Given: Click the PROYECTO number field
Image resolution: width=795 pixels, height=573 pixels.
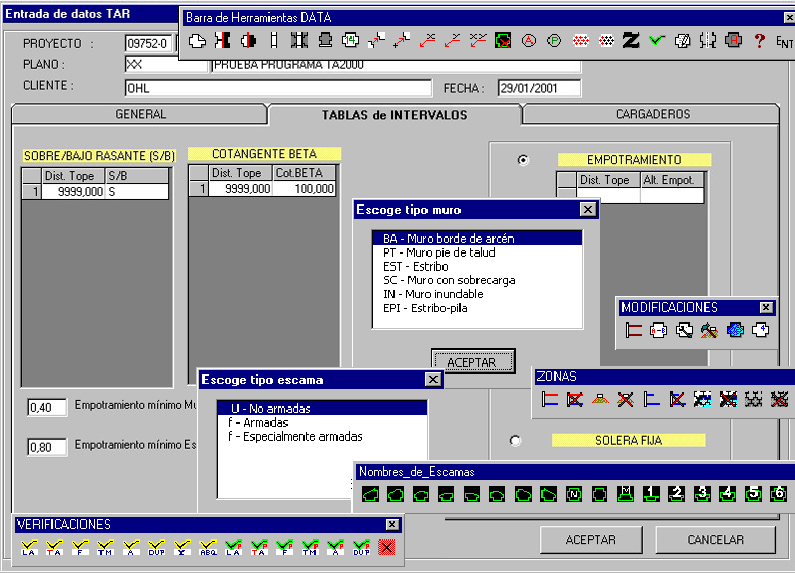Looking at the screenshot, I should pyautogui.click(x=149, y=44).
